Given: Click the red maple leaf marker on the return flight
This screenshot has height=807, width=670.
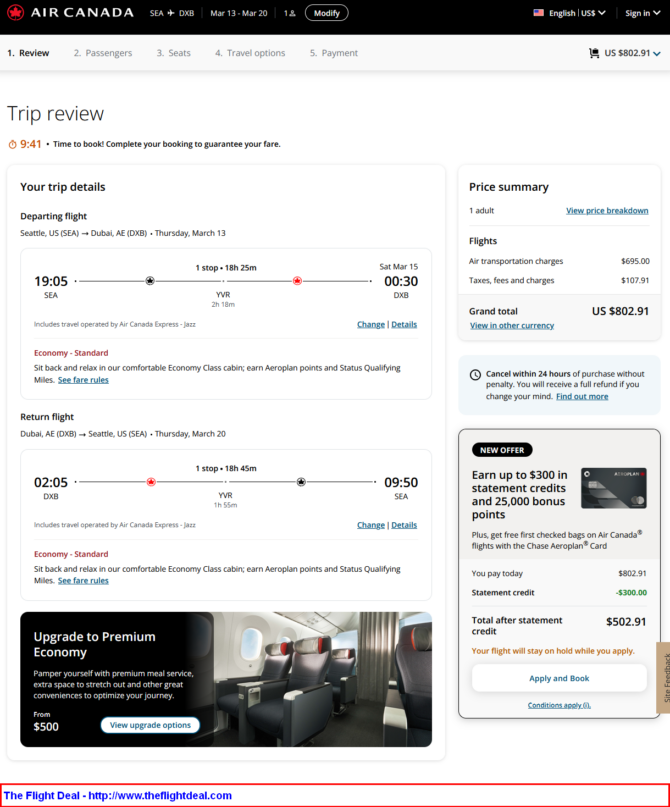Looking at the screenshot, I should pos(151,482).
